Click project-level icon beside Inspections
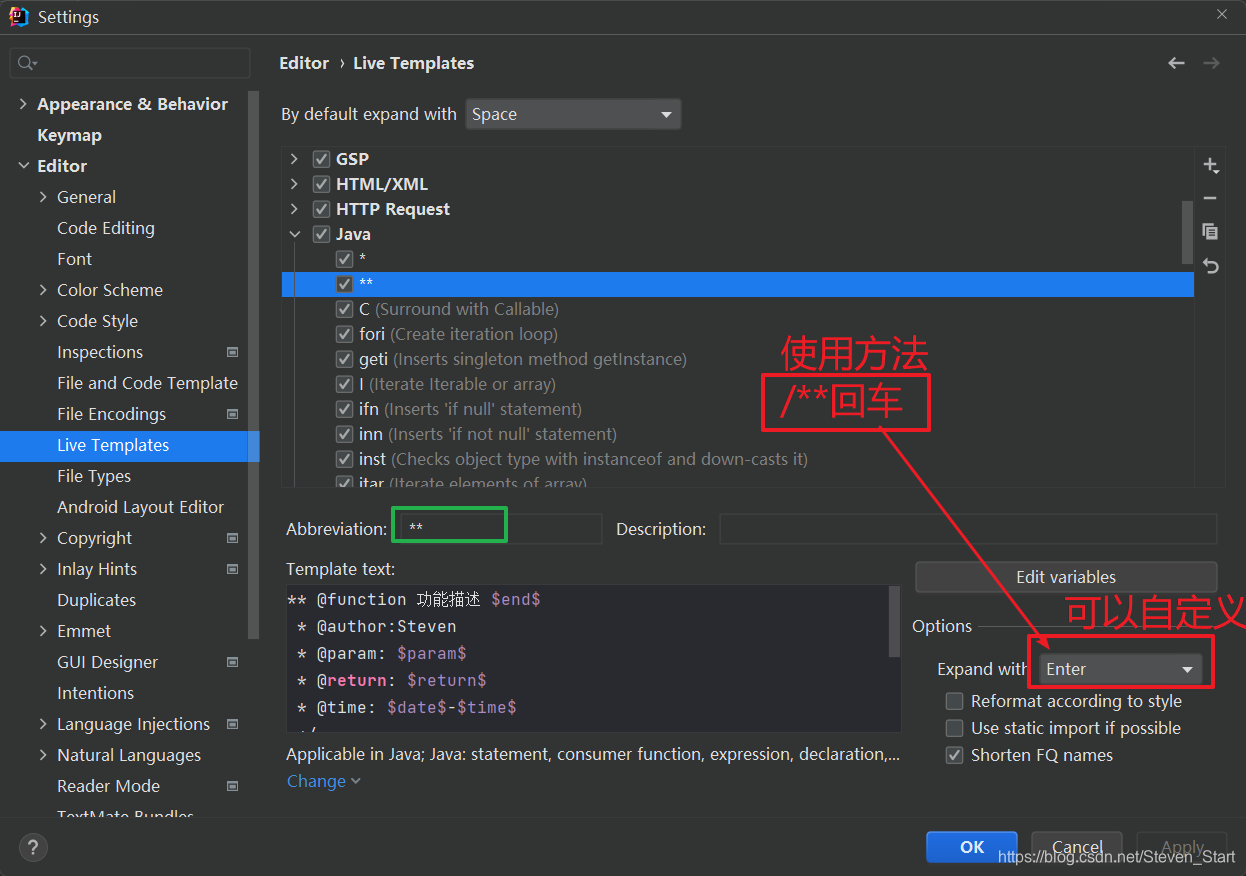The height and width of the screenshot is (876, 1246). 233,352
